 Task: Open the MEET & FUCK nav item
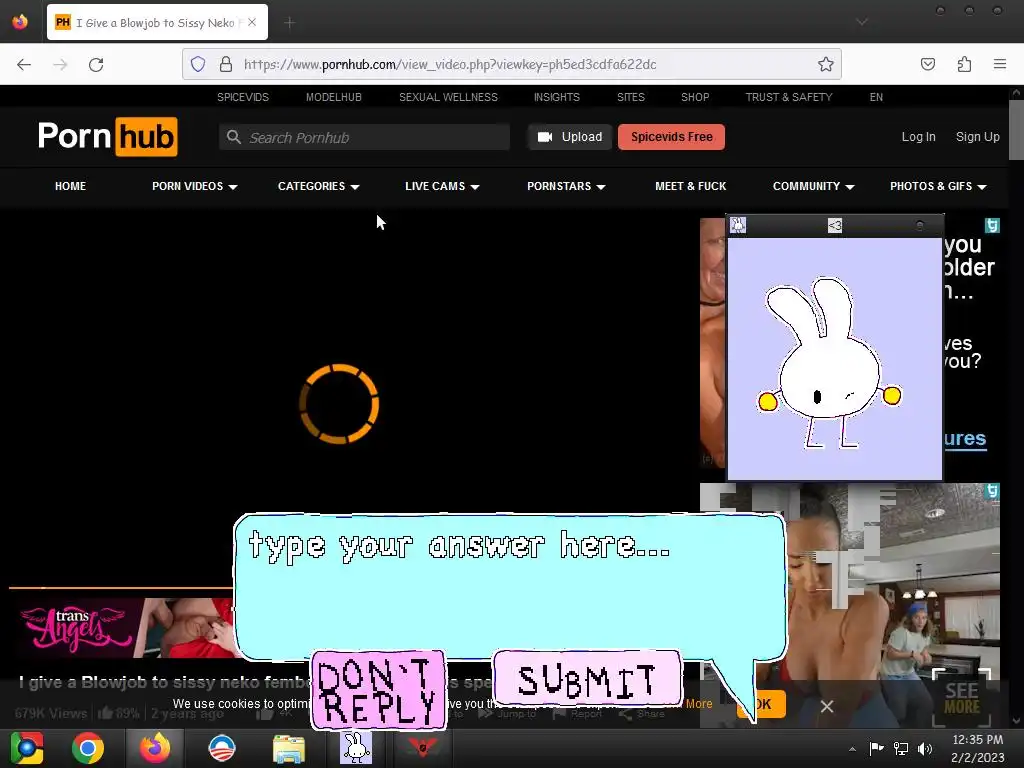pos(690,186)
